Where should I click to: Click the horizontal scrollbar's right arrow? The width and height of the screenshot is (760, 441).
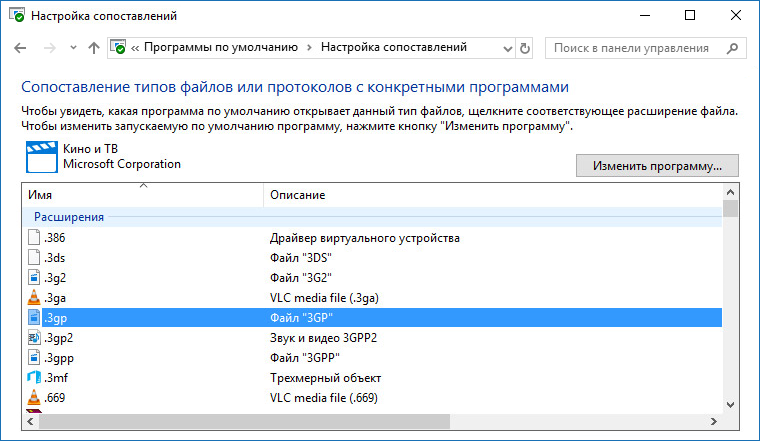713,422
